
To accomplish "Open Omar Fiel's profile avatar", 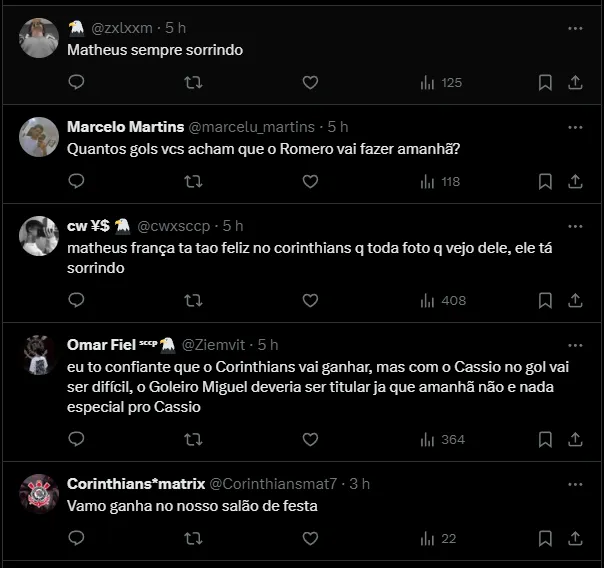I will [x=39, y=355].
